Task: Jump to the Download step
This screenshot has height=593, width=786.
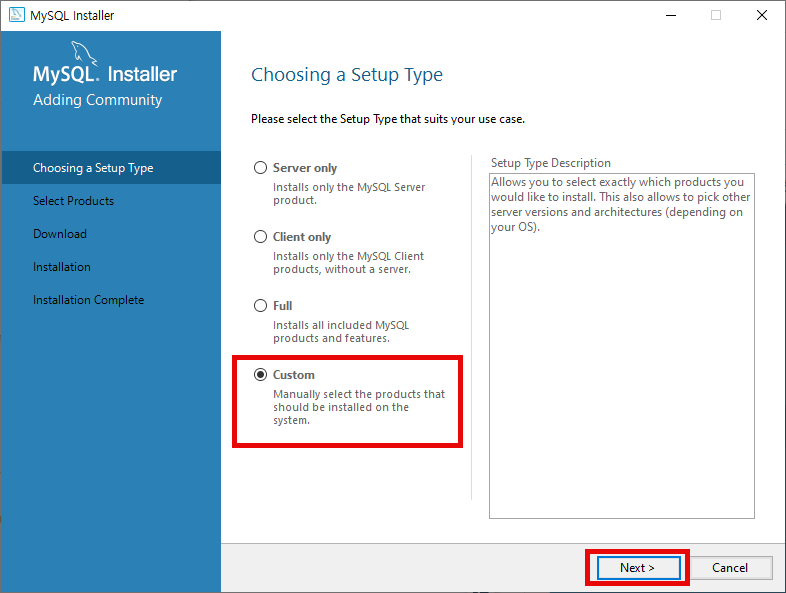Action: coord(60,234)
